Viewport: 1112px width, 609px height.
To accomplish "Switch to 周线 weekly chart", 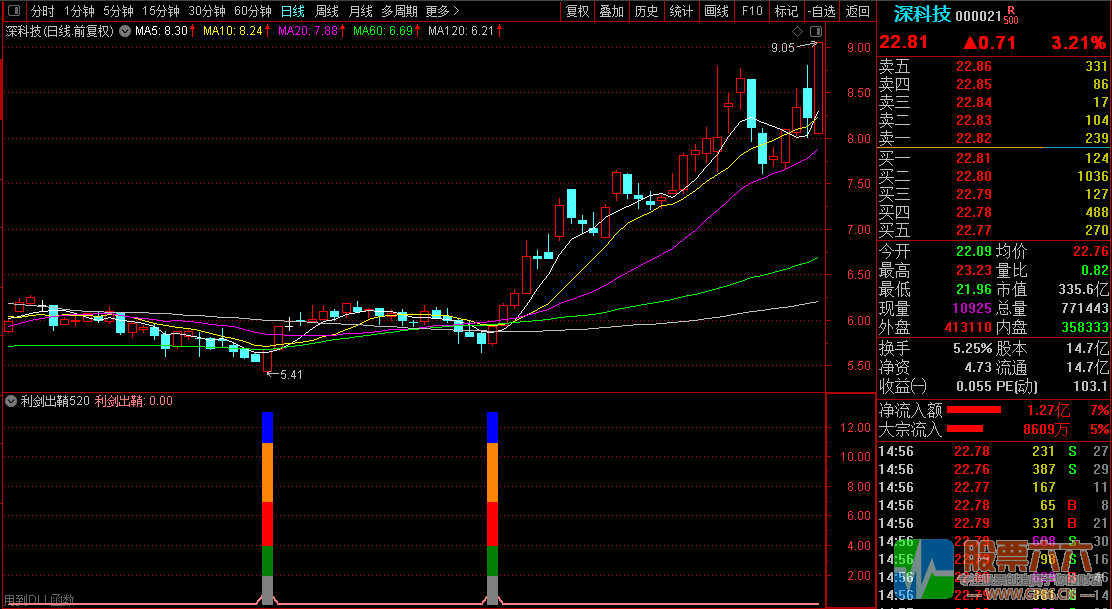I will 326,12.
